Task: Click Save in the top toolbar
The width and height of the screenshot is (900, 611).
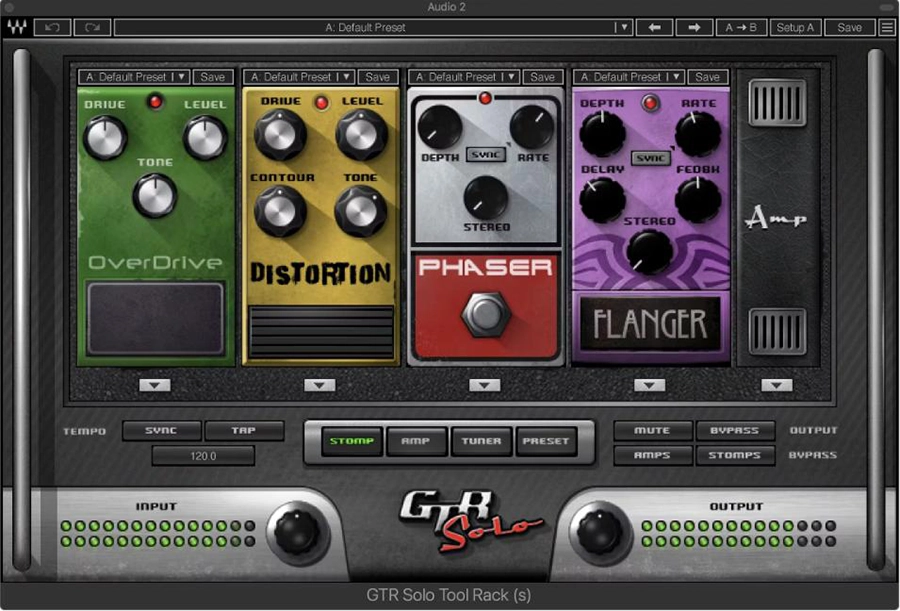Action: click(849, 27)
